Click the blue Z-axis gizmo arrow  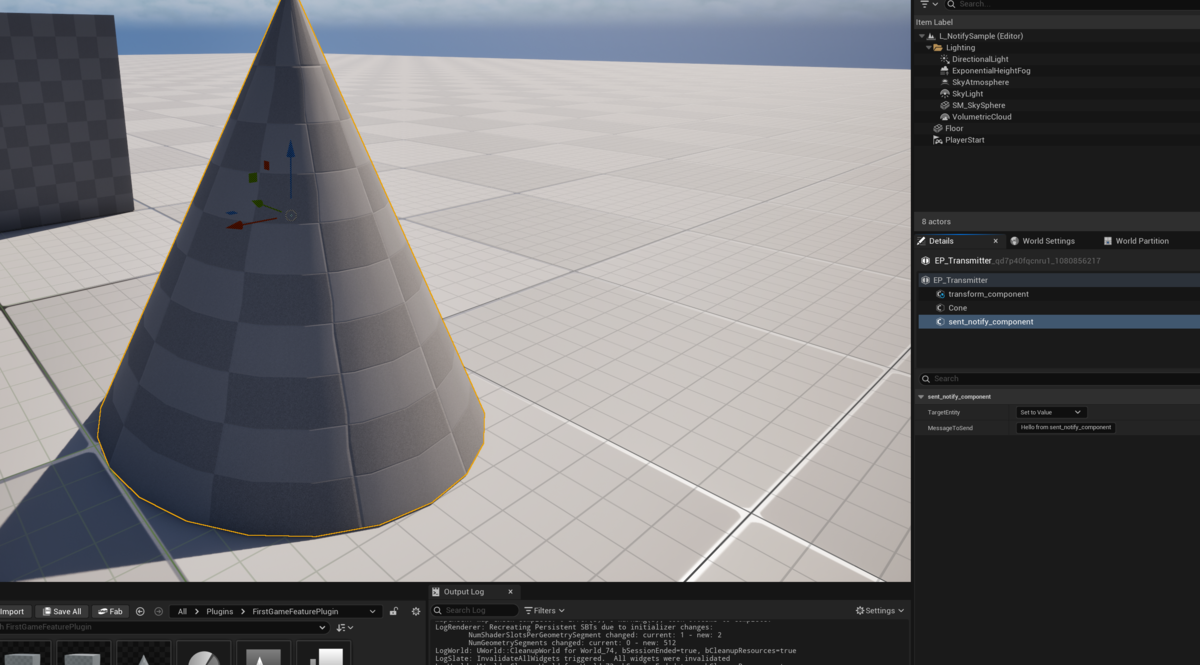(x=291, y=165)
